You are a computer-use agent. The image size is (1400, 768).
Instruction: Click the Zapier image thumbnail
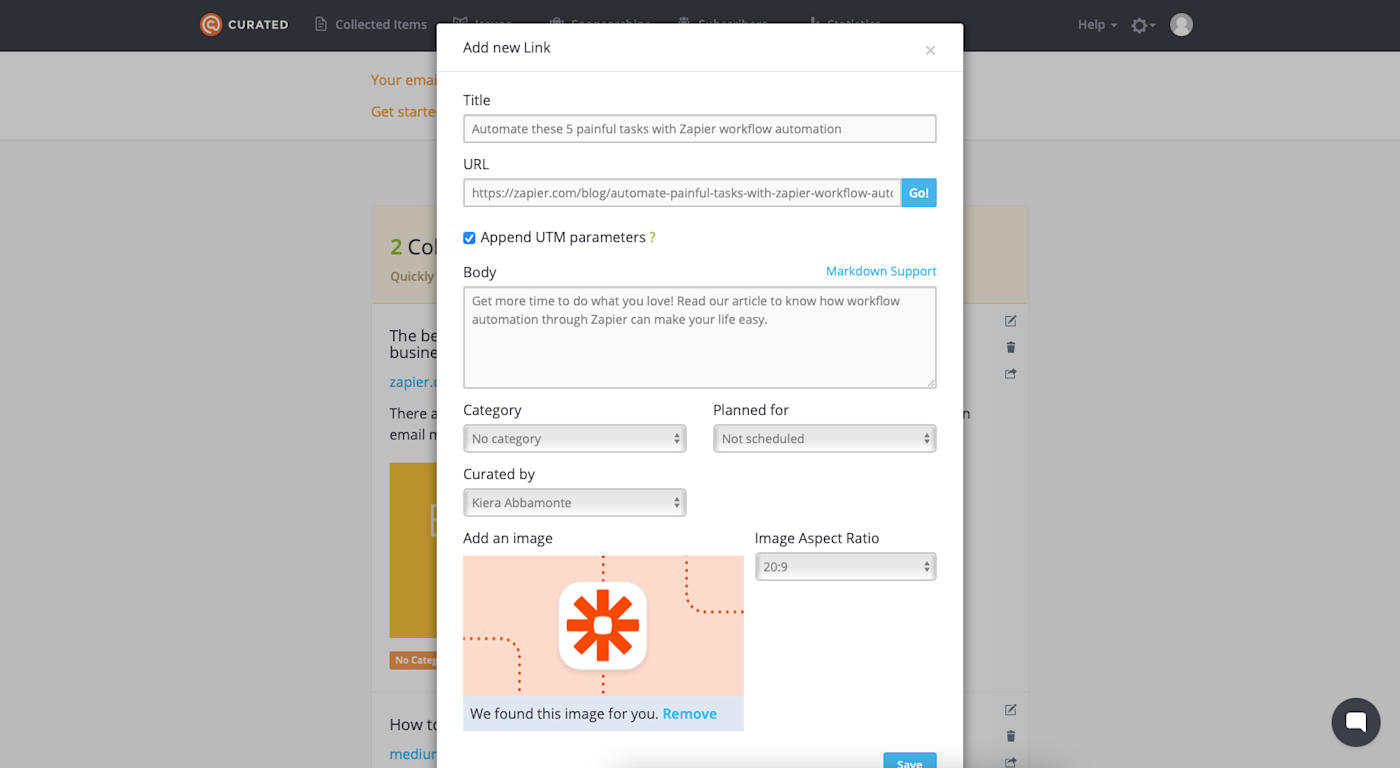coord(603,625)
